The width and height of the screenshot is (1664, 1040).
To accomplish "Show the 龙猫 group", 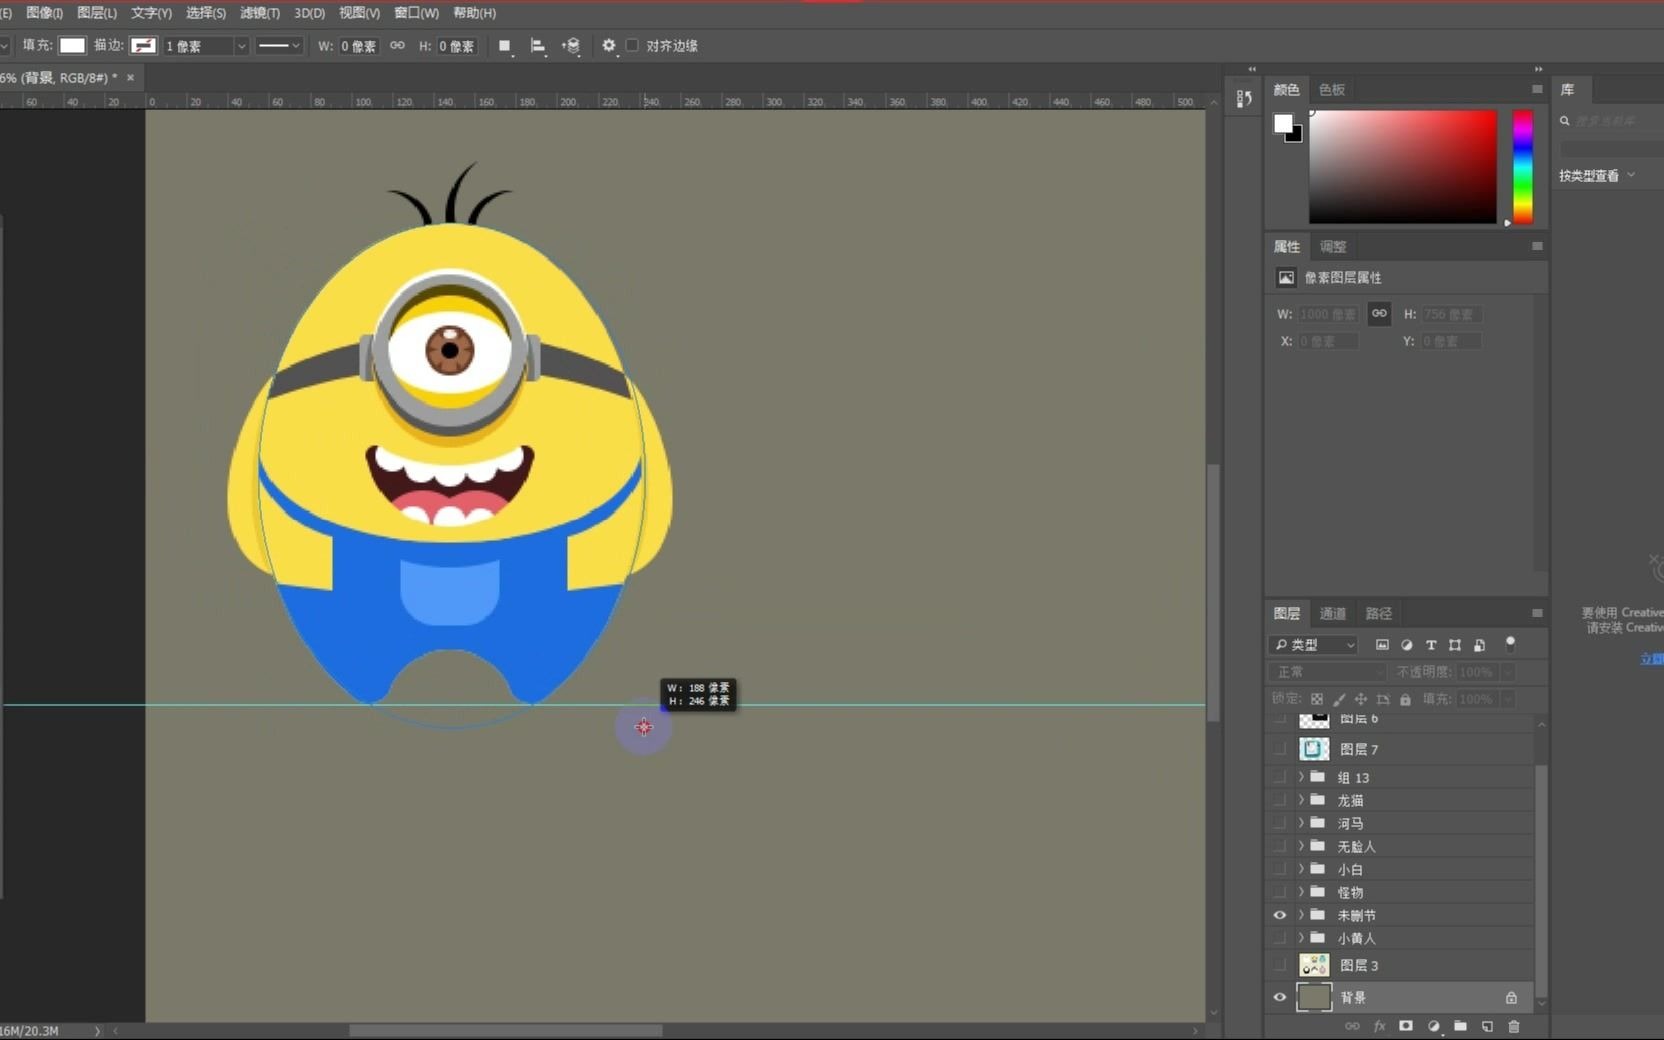I will coord(1280,800).
